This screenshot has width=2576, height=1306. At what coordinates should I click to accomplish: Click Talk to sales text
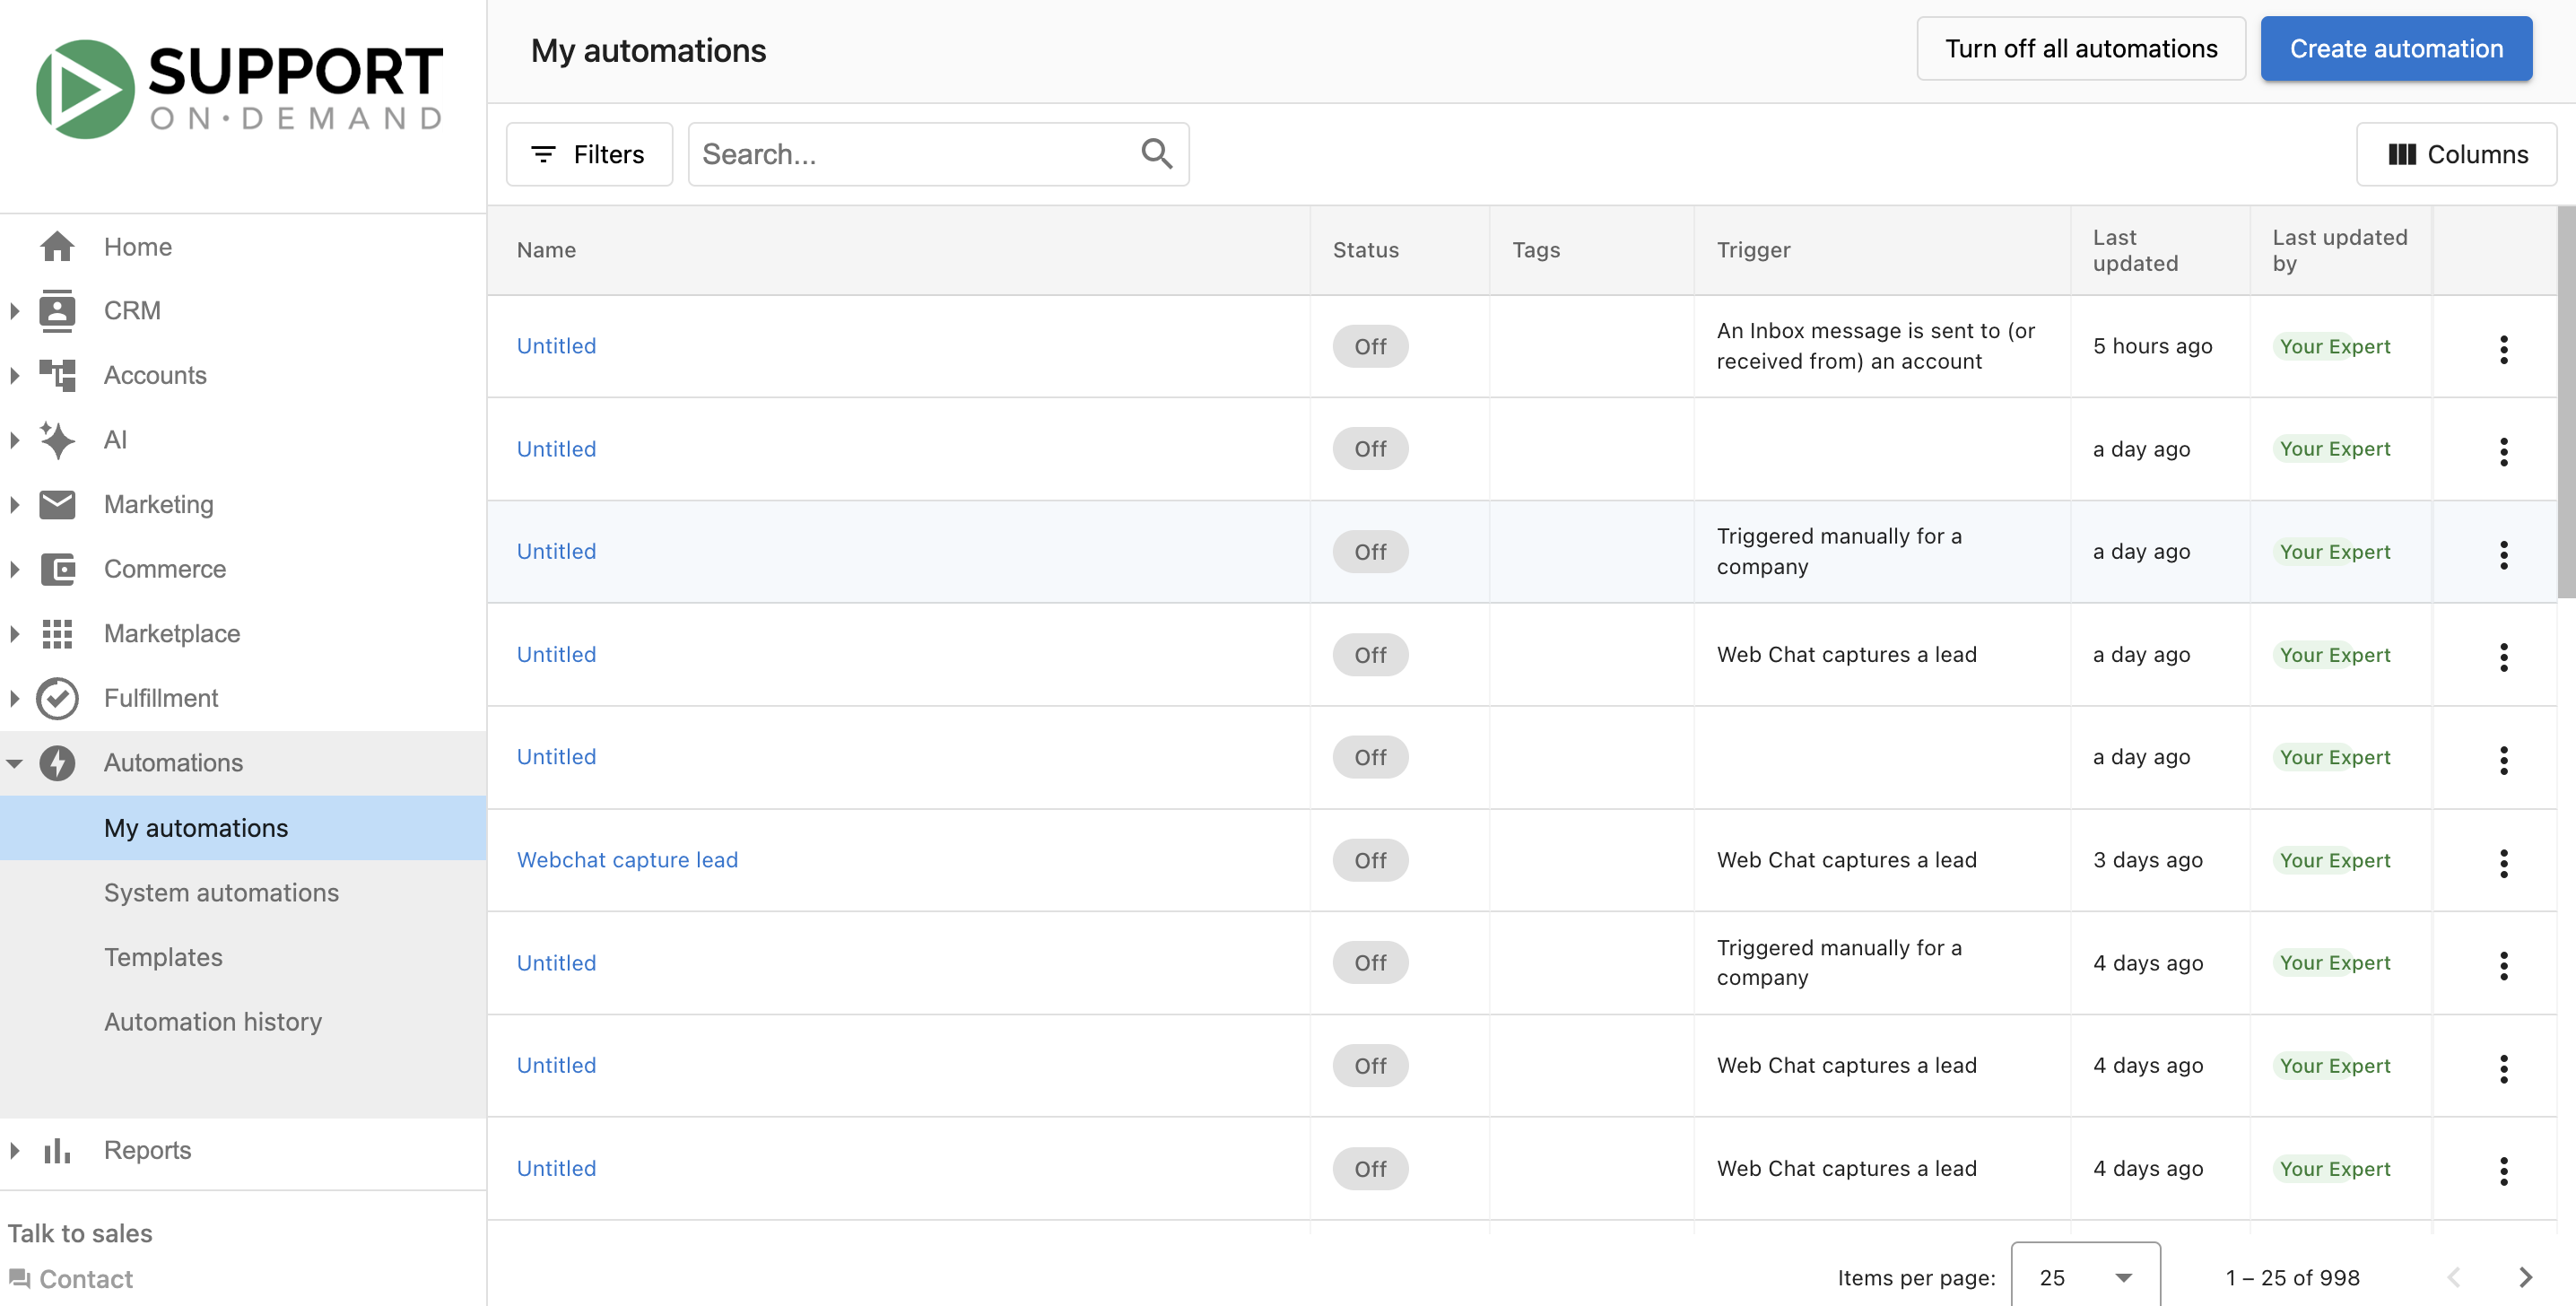click(x=80, y=1233)
